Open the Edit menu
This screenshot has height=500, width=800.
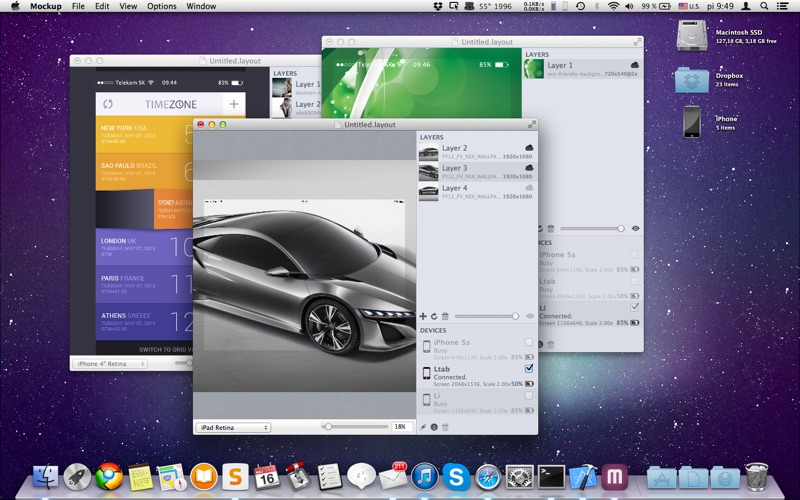click(102, 6)
